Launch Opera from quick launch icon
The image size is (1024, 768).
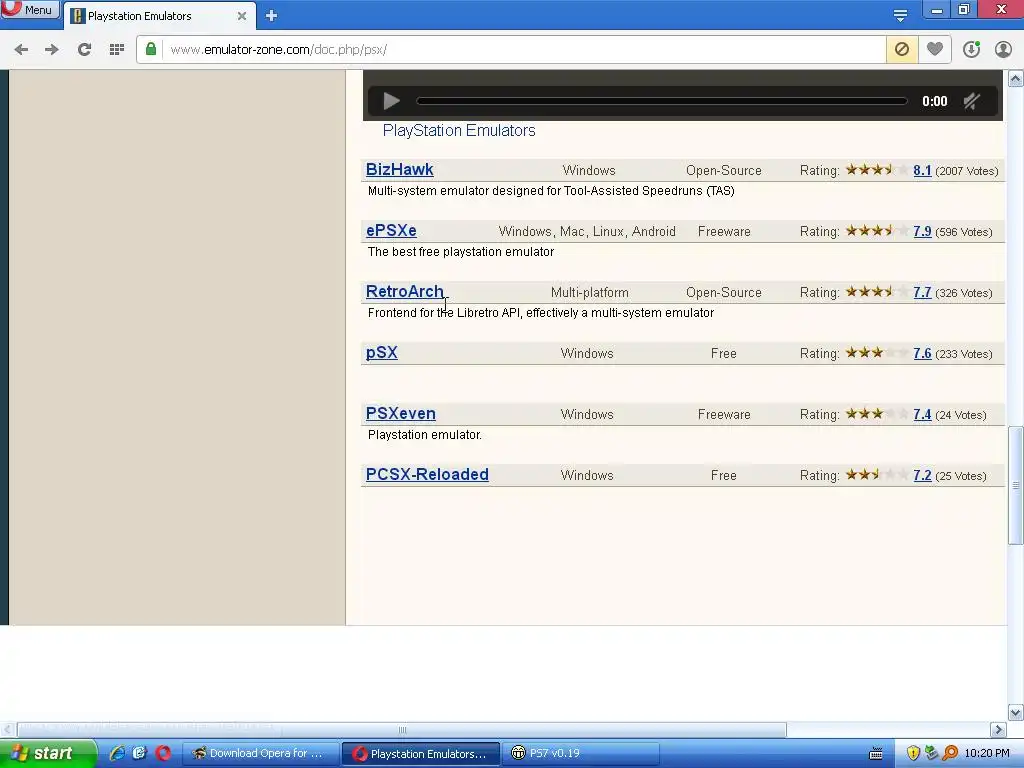tap(163, 753)
